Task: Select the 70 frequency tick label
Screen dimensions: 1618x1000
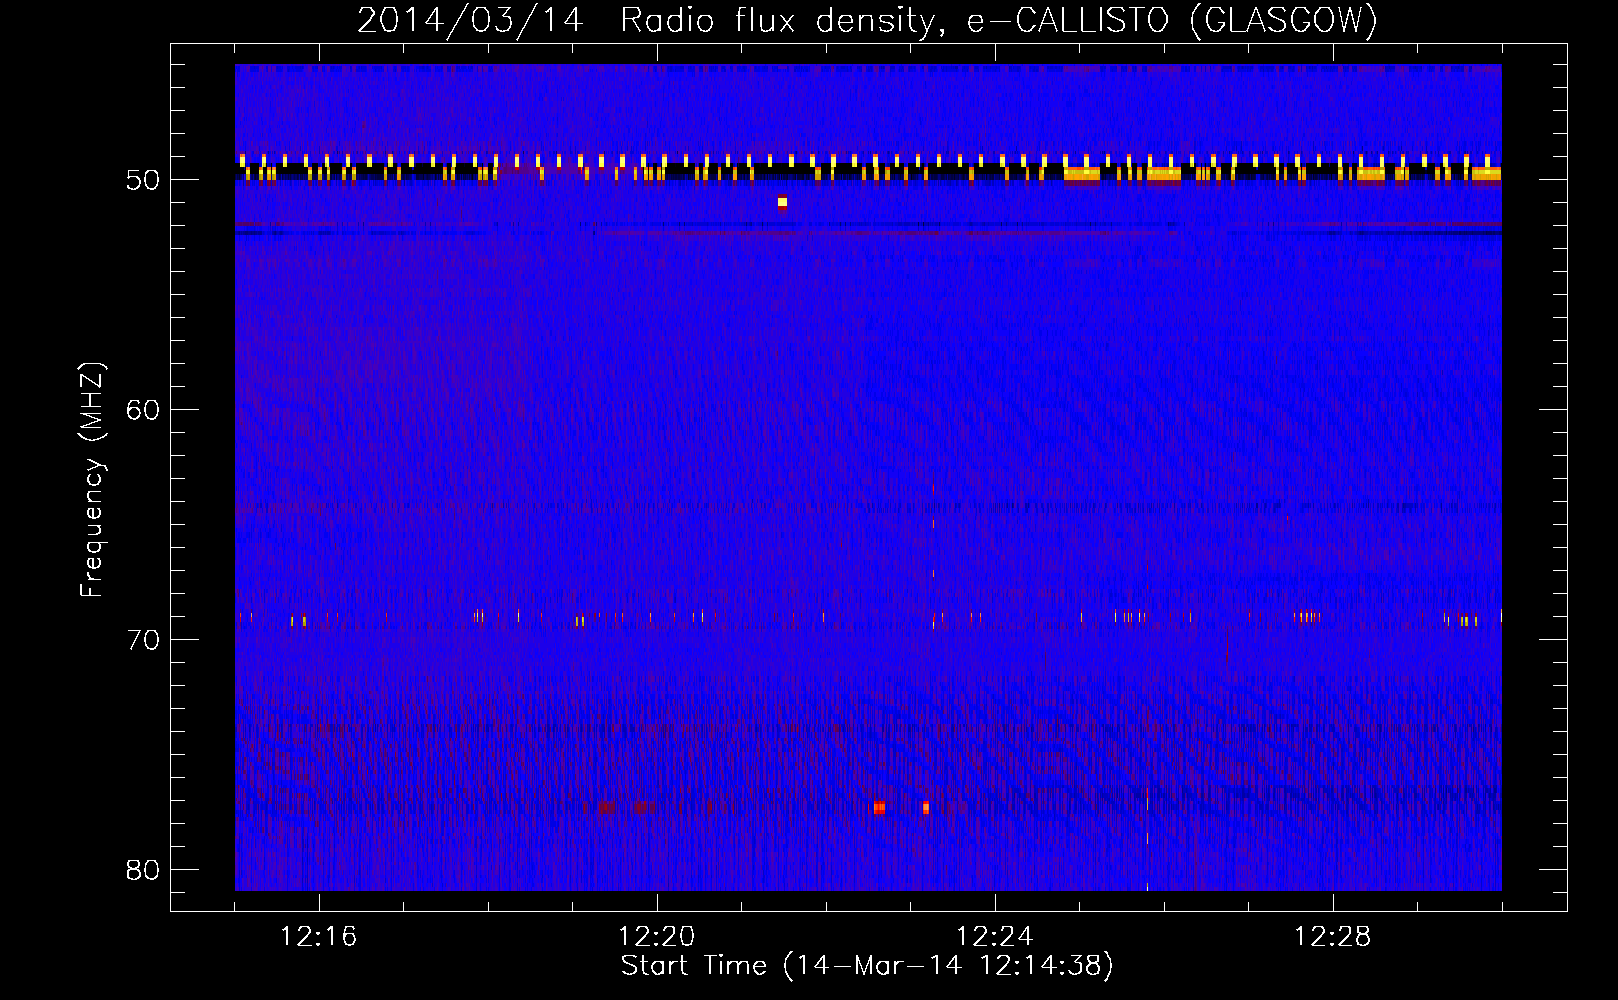Action: 143,640
